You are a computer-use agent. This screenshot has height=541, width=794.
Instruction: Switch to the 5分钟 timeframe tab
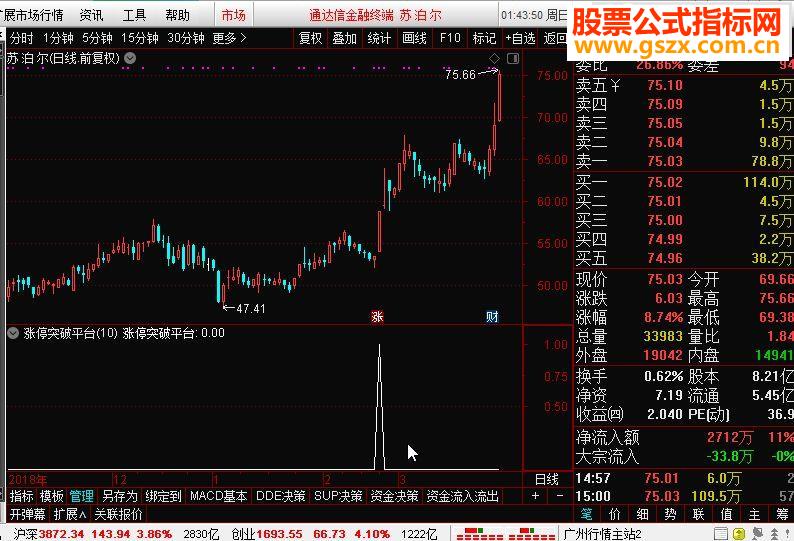coord(97,38)
